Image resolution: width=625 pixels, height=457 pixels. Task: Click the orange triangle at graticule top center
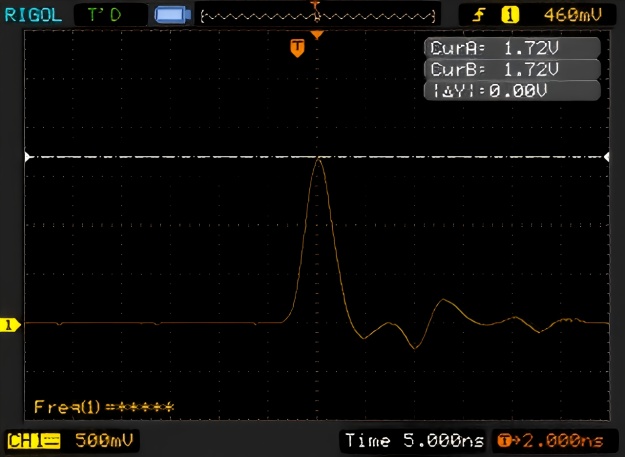coord(317,35)
